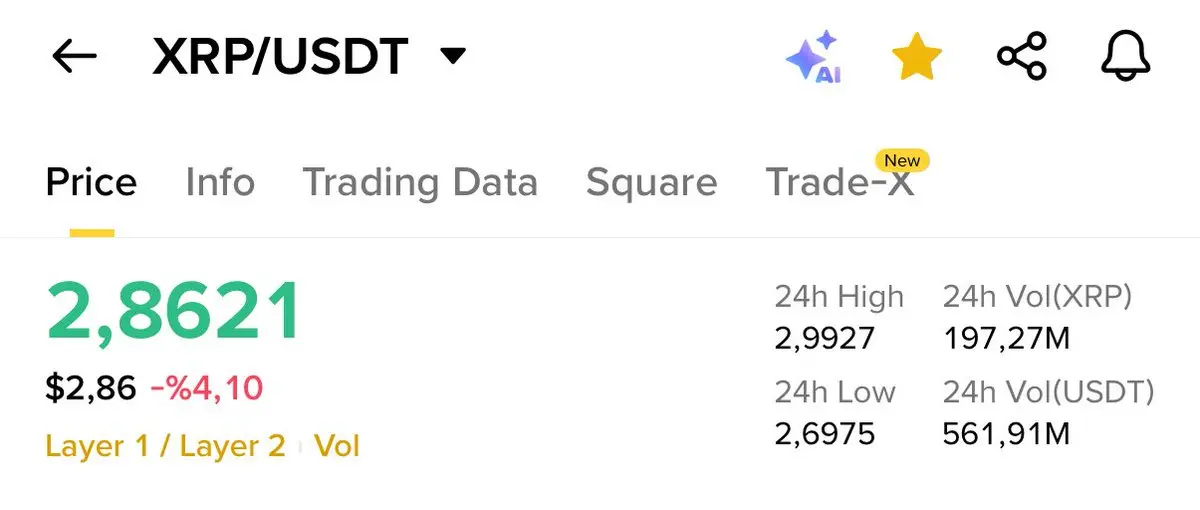The image size is (1200, 510).
Task: Switch to the Info tab
Action: pyautogui.click(x=220, y=182)
